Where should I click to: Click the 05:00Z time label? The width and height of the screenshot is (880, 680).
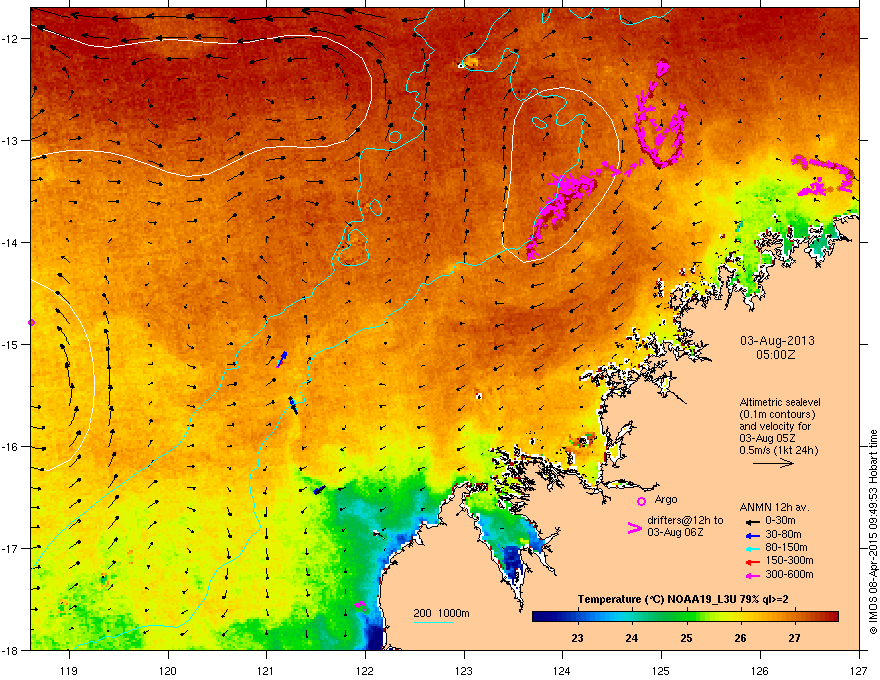click(776, 355)
